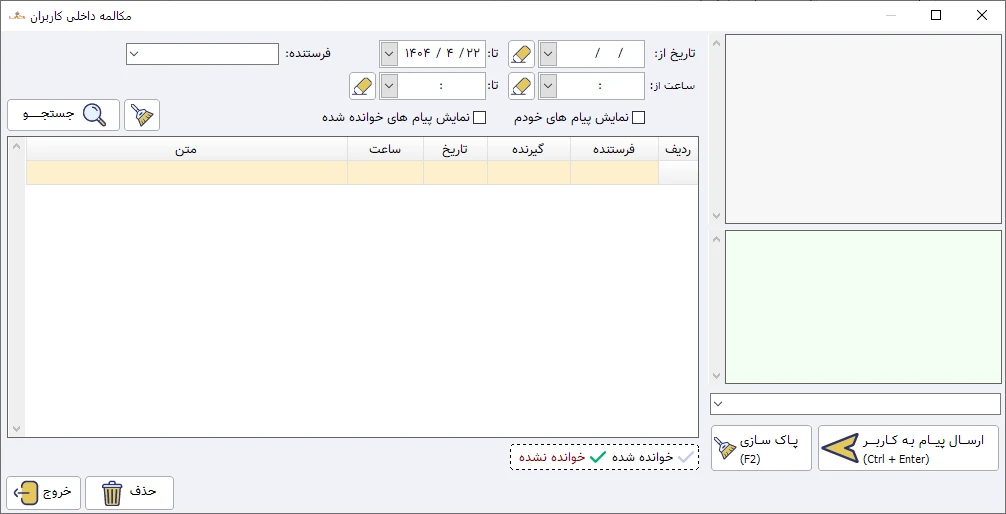Click the conversation history scrollbar up arrow
The width and height of the screenshot is (1006, 514).
point(717,43)
